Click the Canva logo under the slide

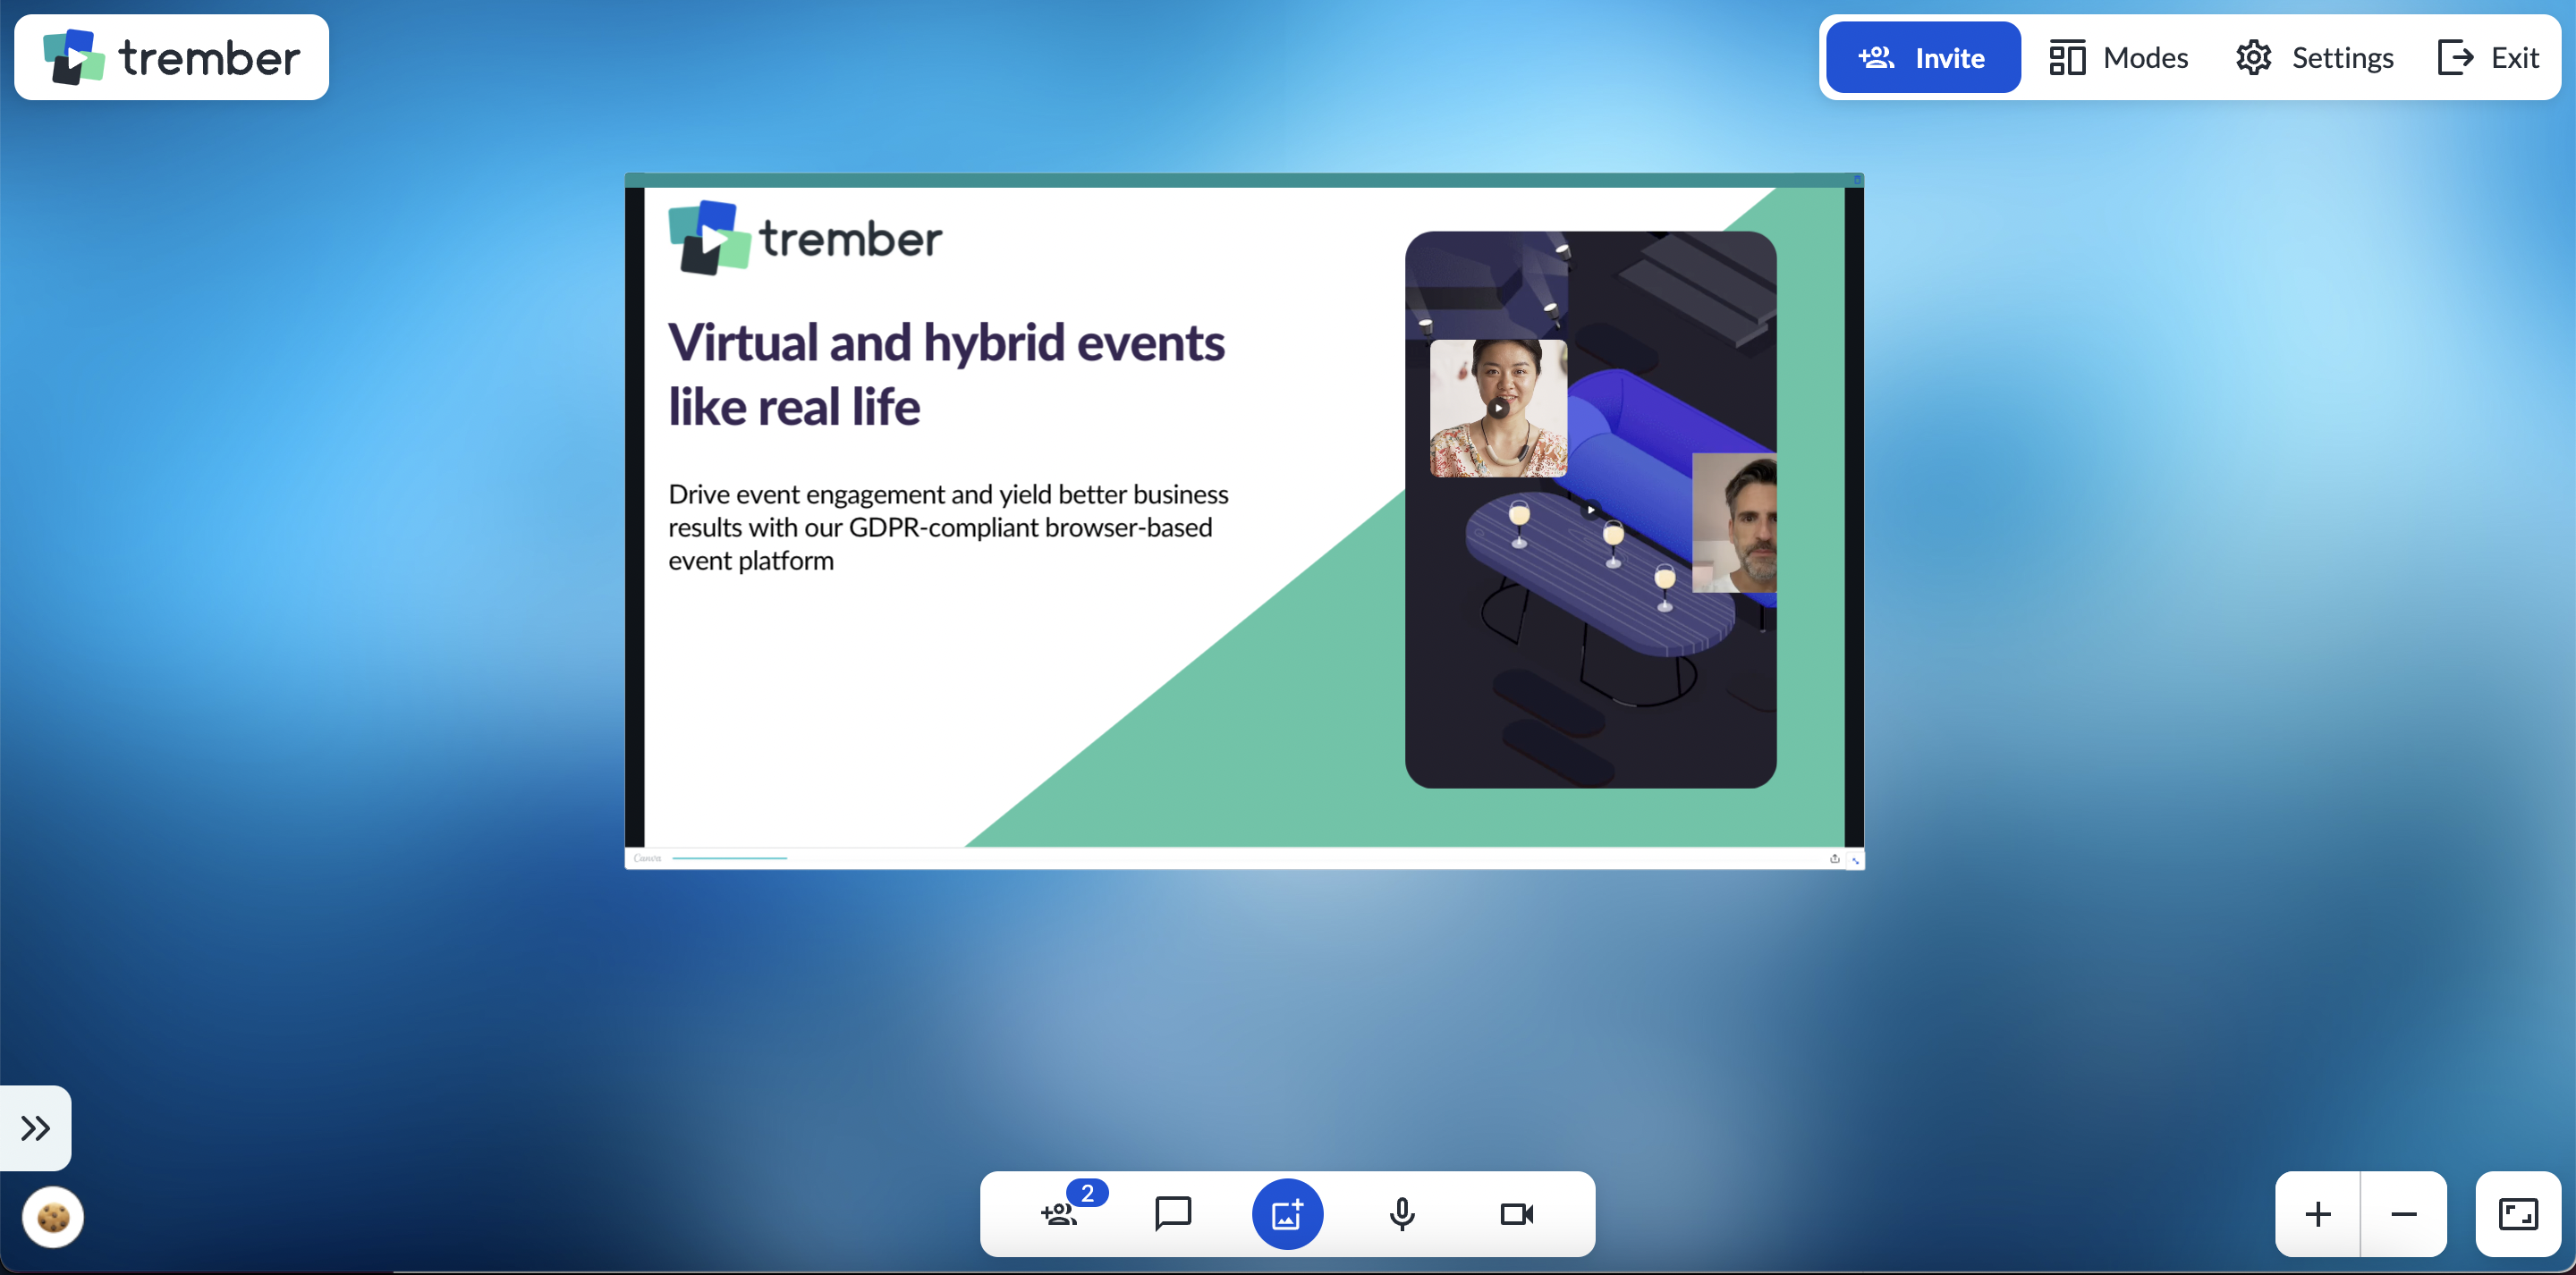(x=647, y=858)
